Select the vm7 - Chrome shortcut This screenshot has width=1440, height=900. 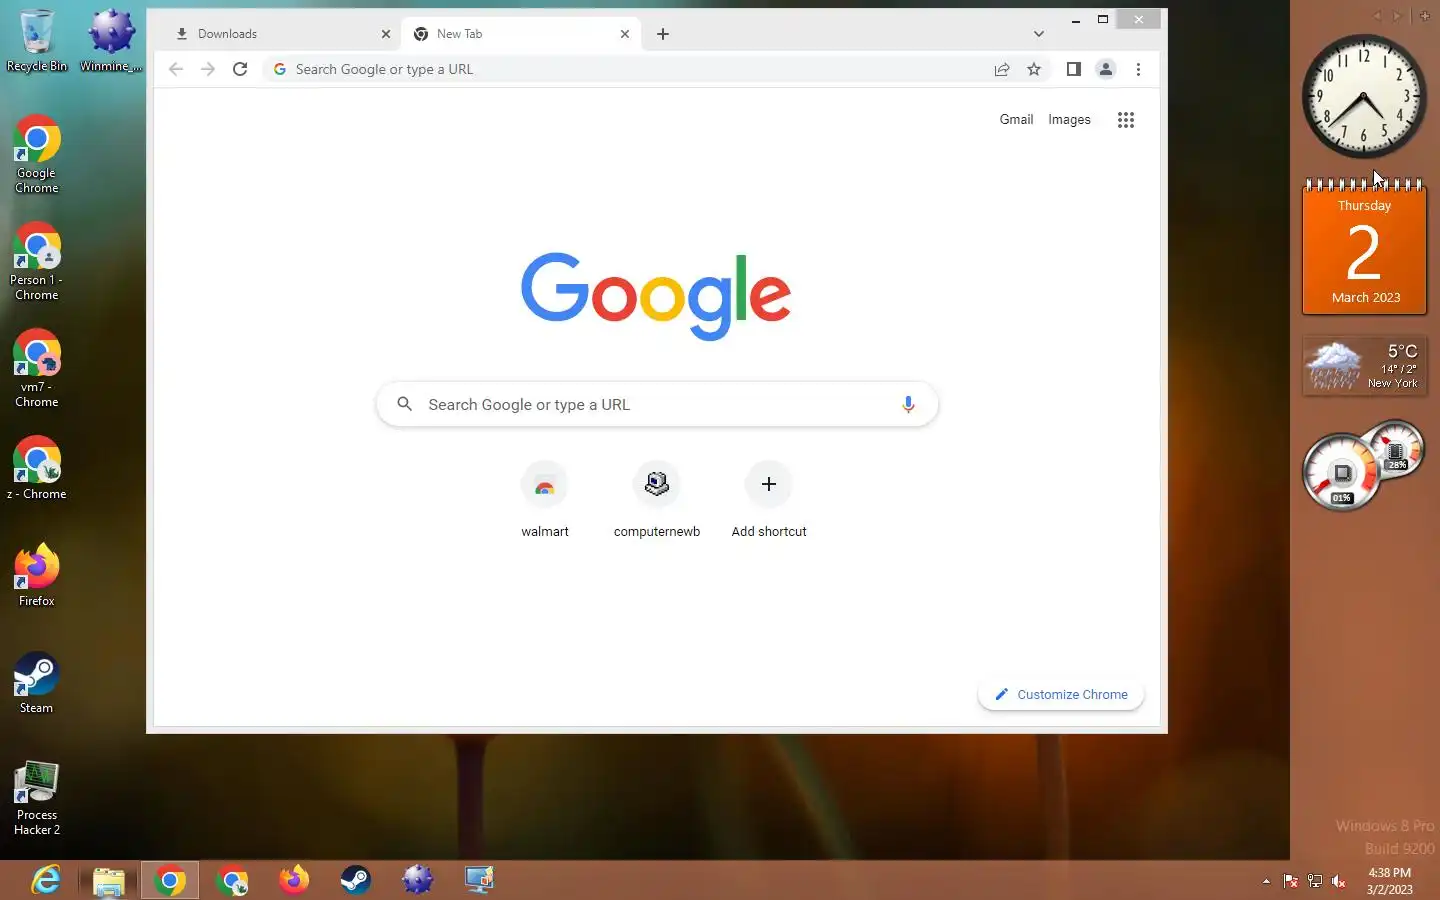coord(37,369)
